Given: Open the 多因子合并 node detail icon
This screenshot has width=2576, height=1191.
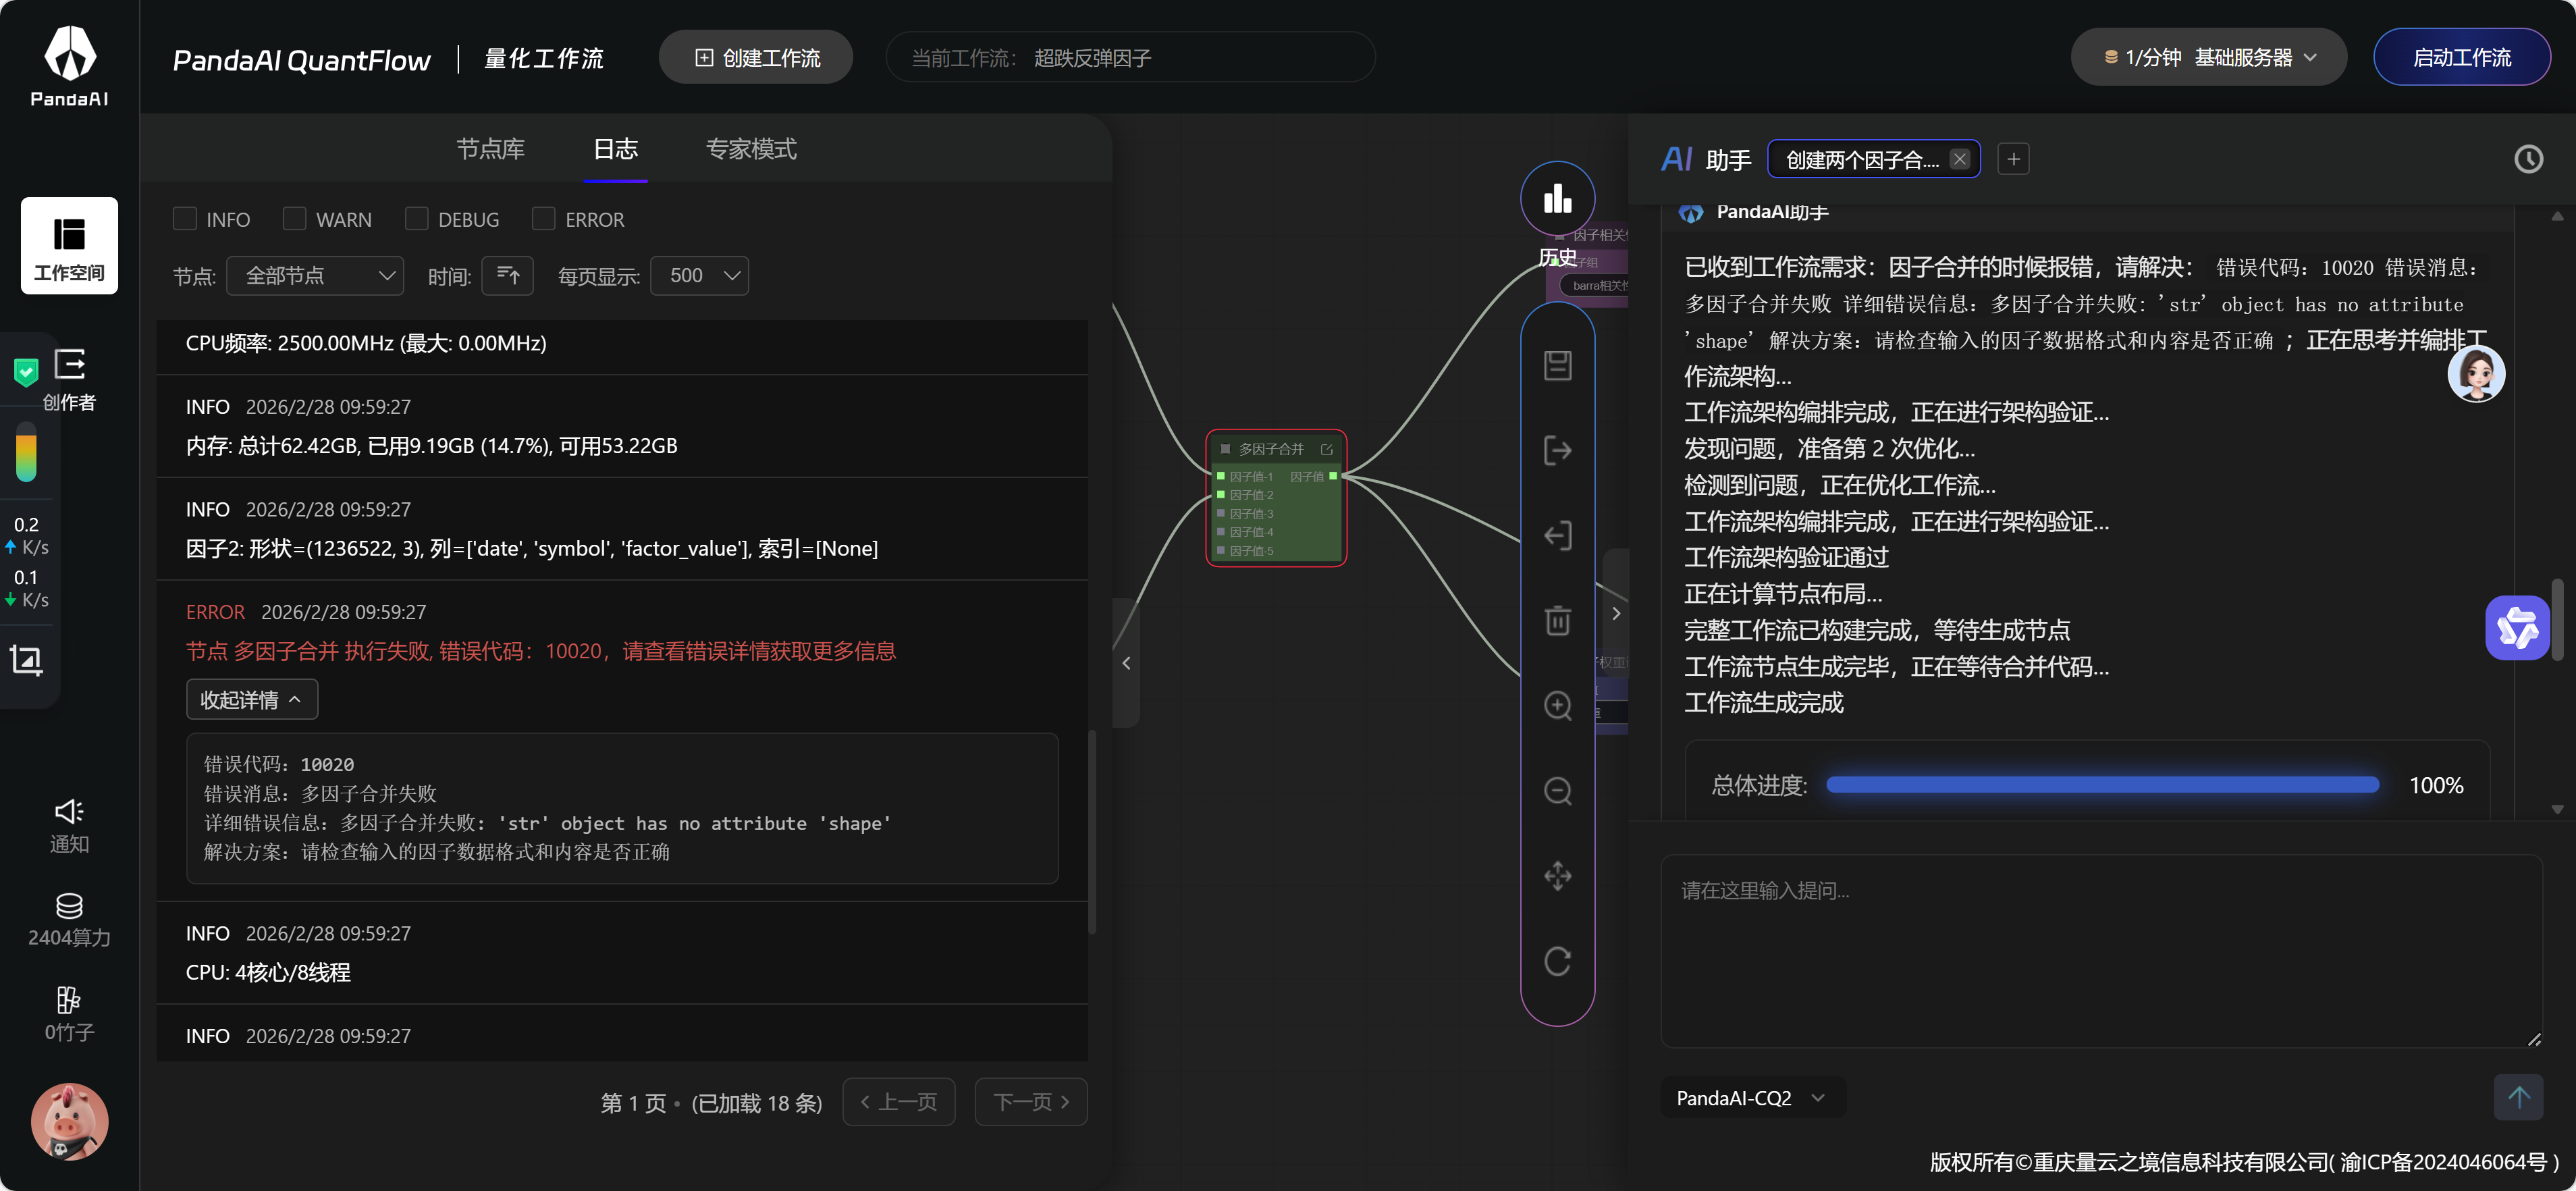Looking at the screenshot, I should pyautogui.click(x=1326, y=449).
